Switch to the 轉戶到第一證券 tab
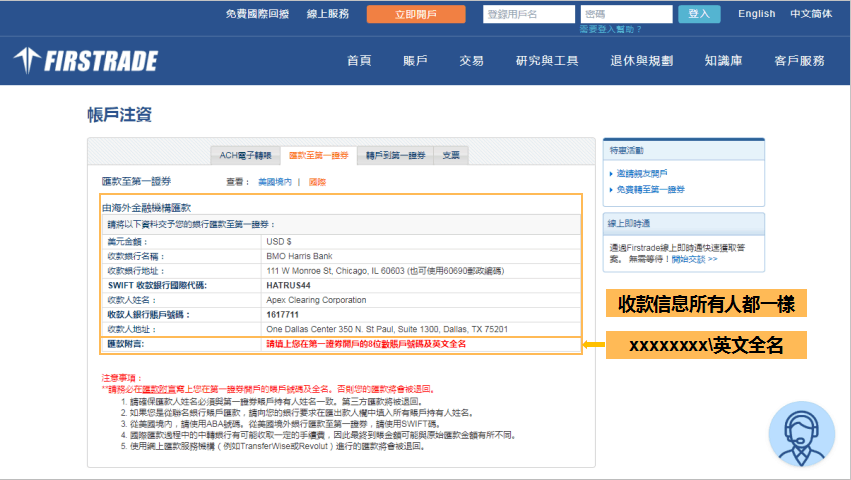 tap(395, 155)
